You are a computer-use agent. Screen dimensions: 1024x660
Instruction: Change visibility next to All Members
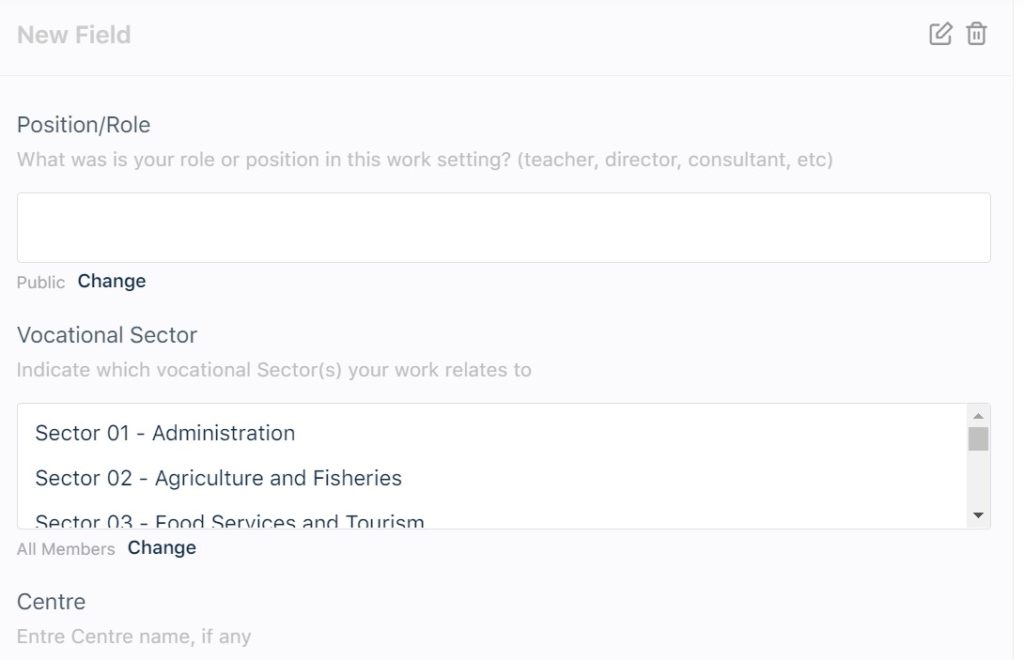[162, 548]
